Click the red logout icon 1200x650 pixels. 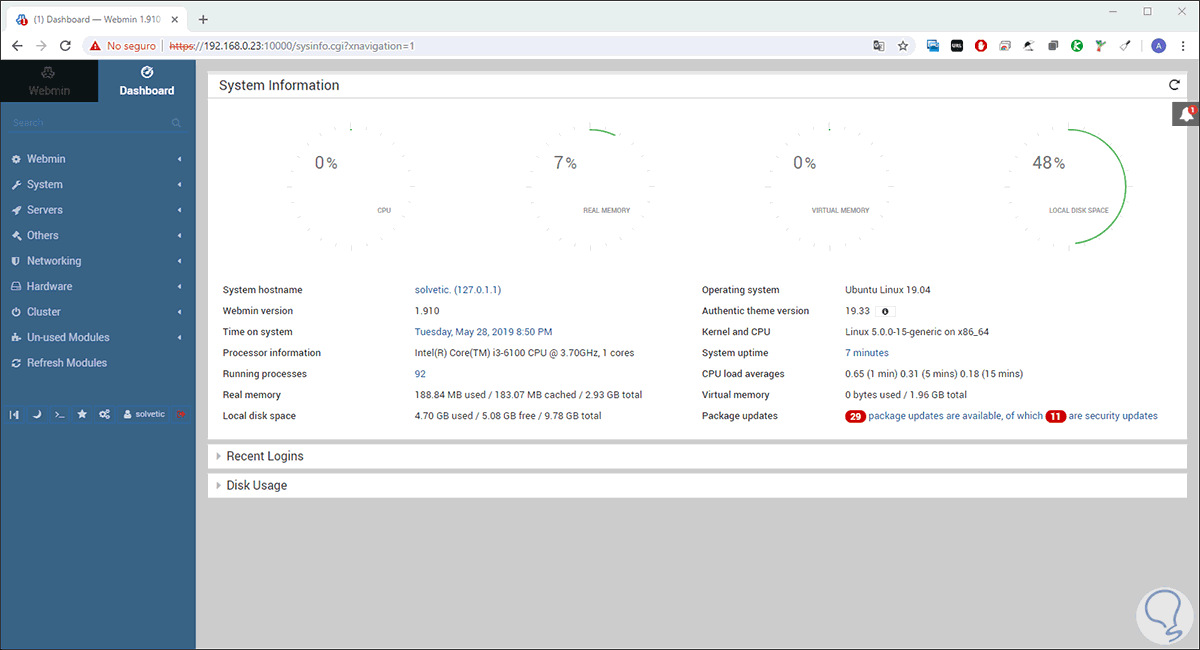[181, 414]
